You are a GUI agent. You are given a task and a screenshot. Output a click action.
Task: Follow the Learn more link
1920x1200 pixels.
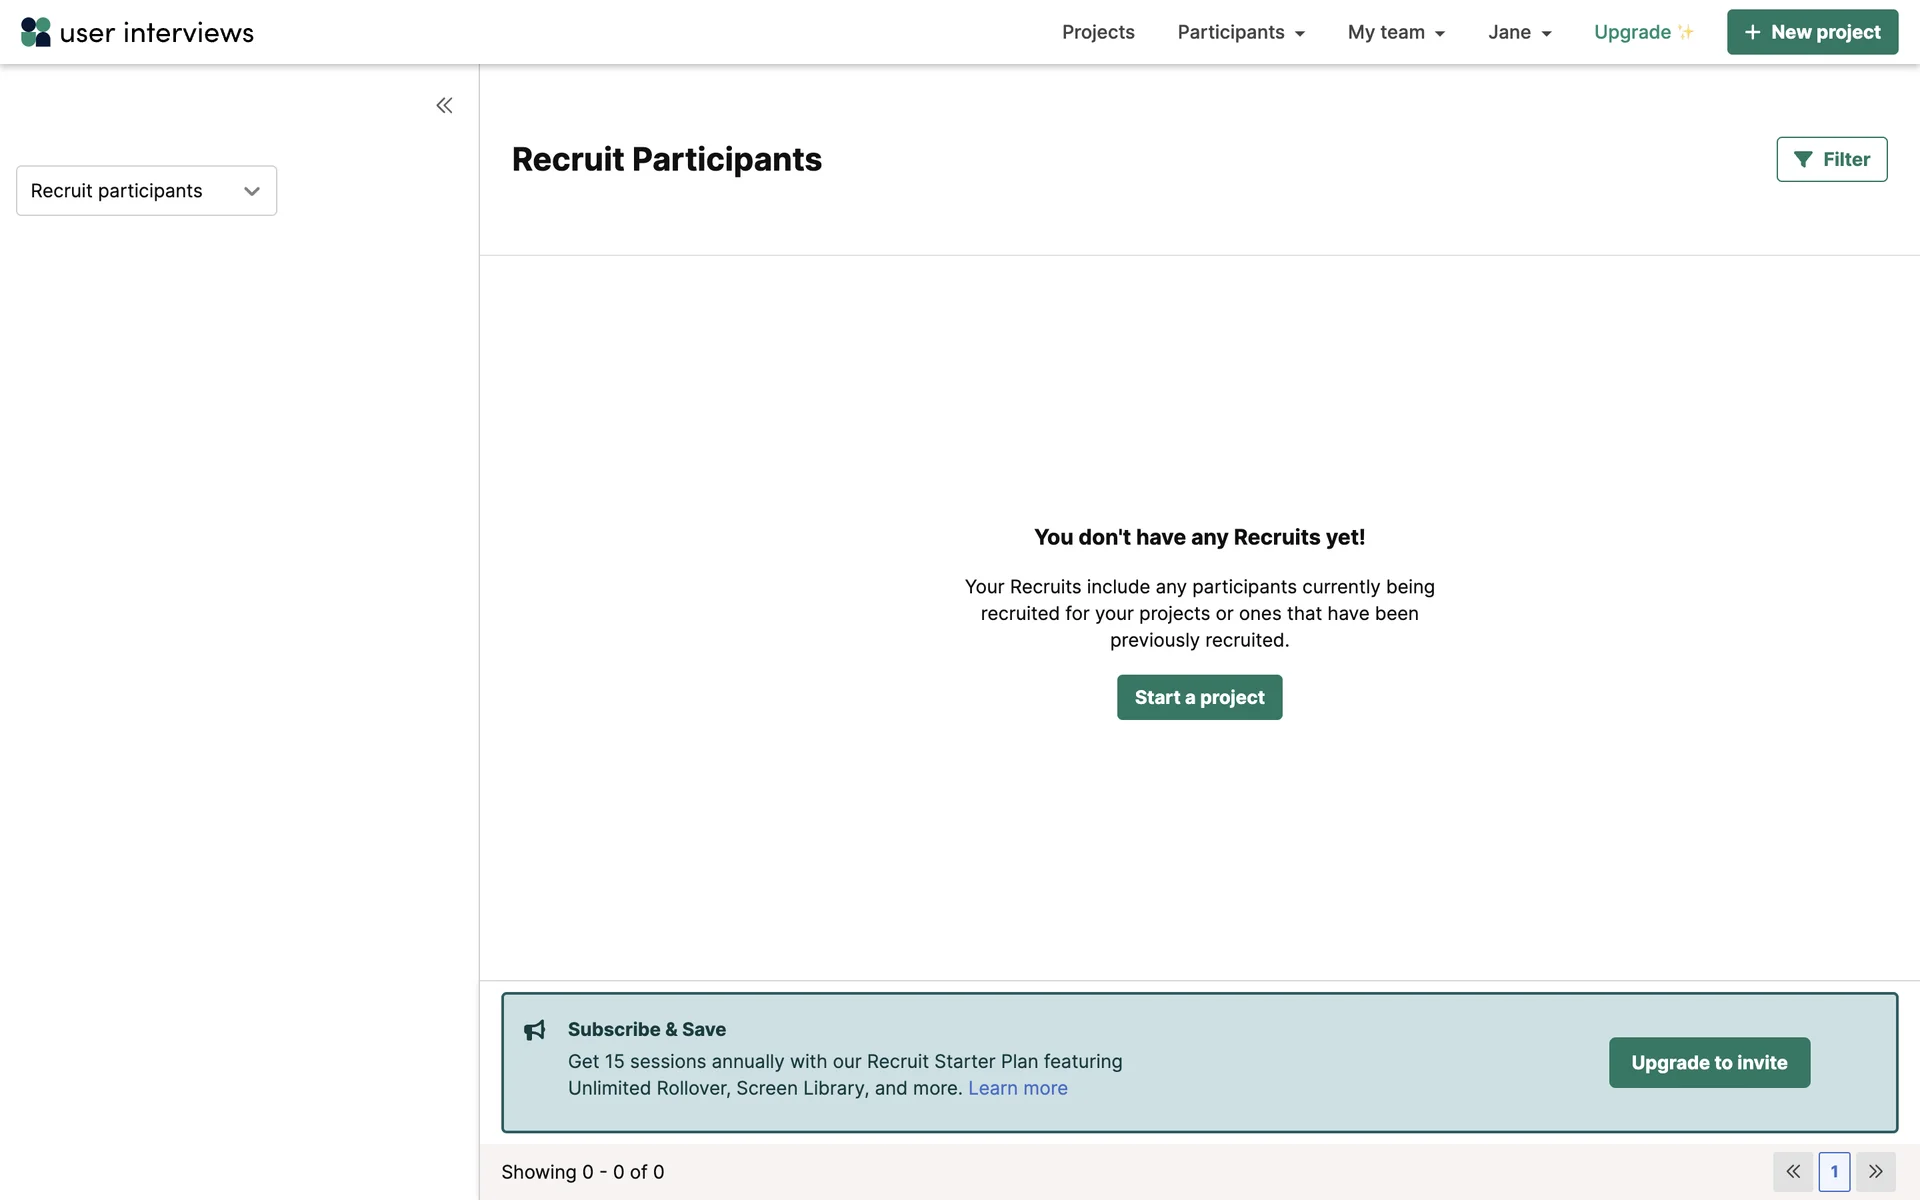[1017, 1088]
